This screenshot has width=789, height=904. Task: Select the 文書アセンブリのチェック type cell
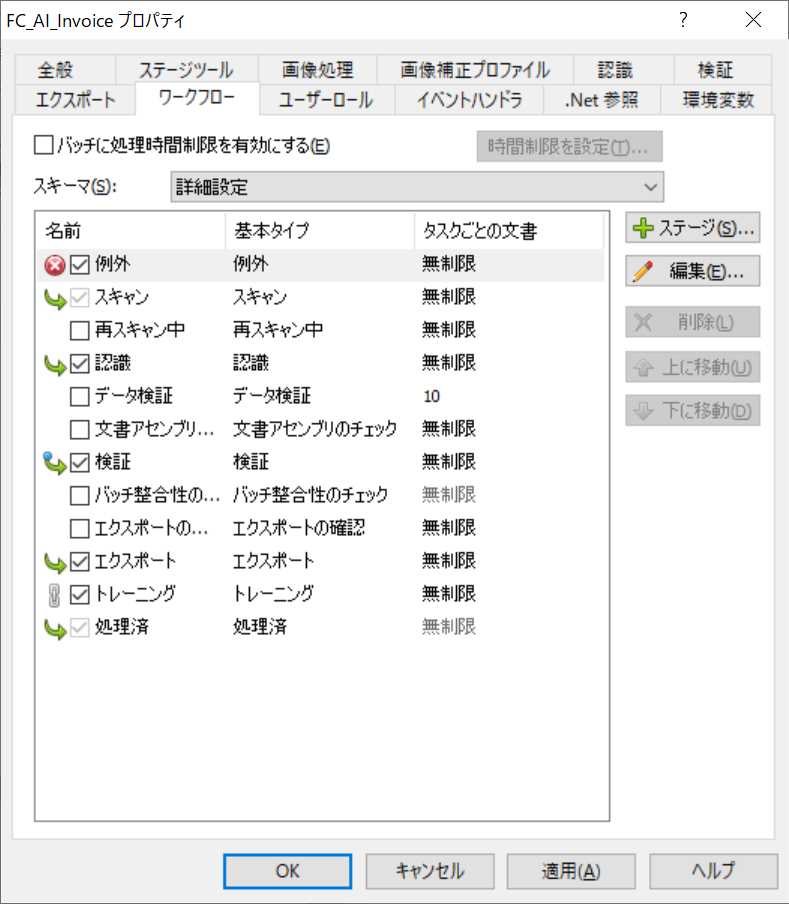315,430
